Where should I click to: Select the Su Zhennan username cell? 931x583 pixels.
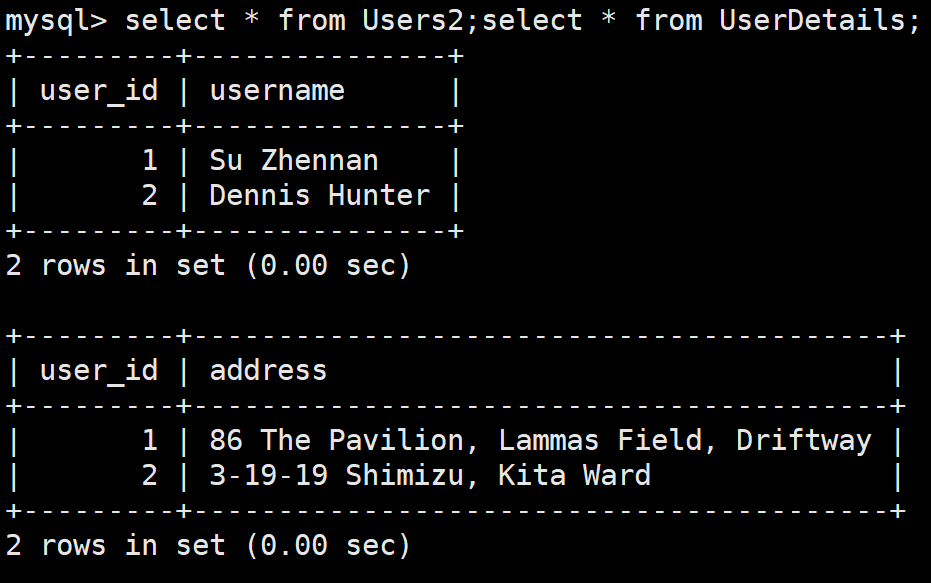click(x=294, y=161)
